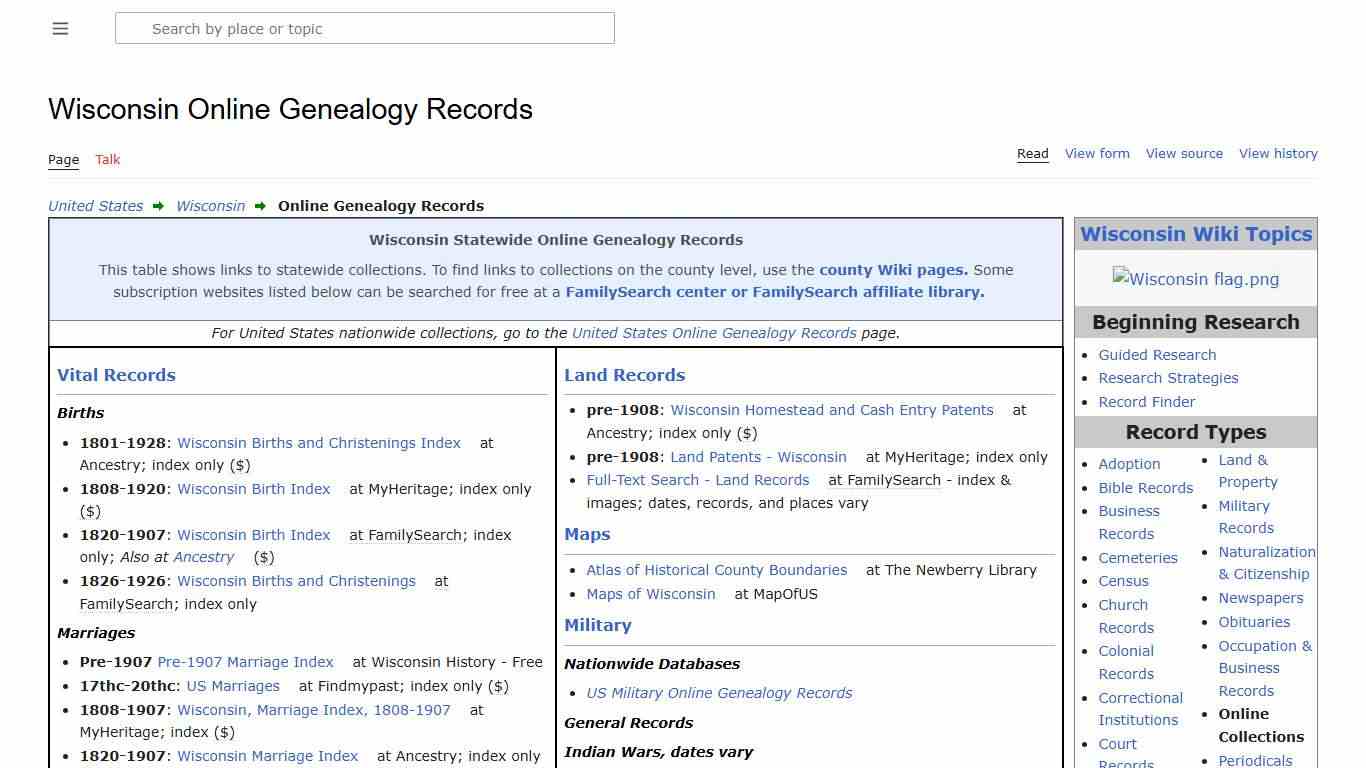This screenshot has width=1366, height=768.
Task: Select the Page tab
Action: tap(63, 160)
